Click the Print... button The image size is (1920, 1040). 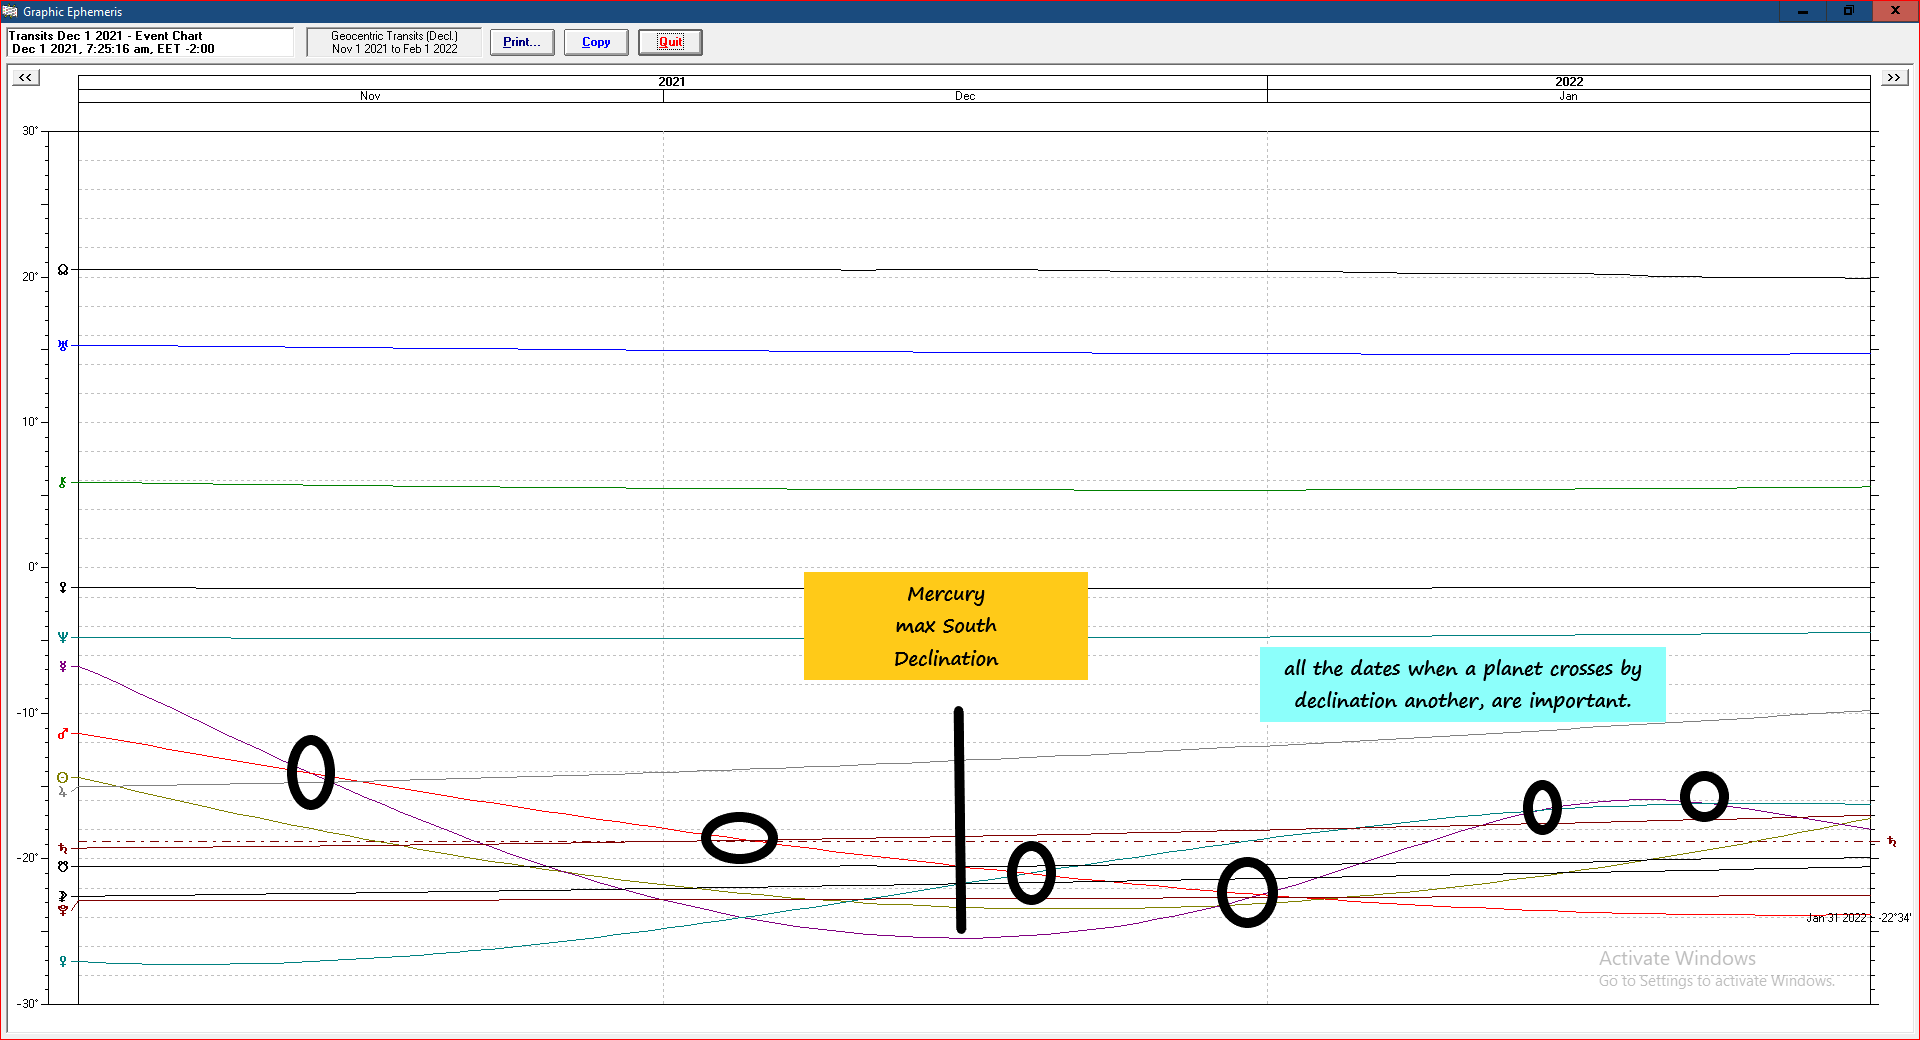tap(522, 42)
